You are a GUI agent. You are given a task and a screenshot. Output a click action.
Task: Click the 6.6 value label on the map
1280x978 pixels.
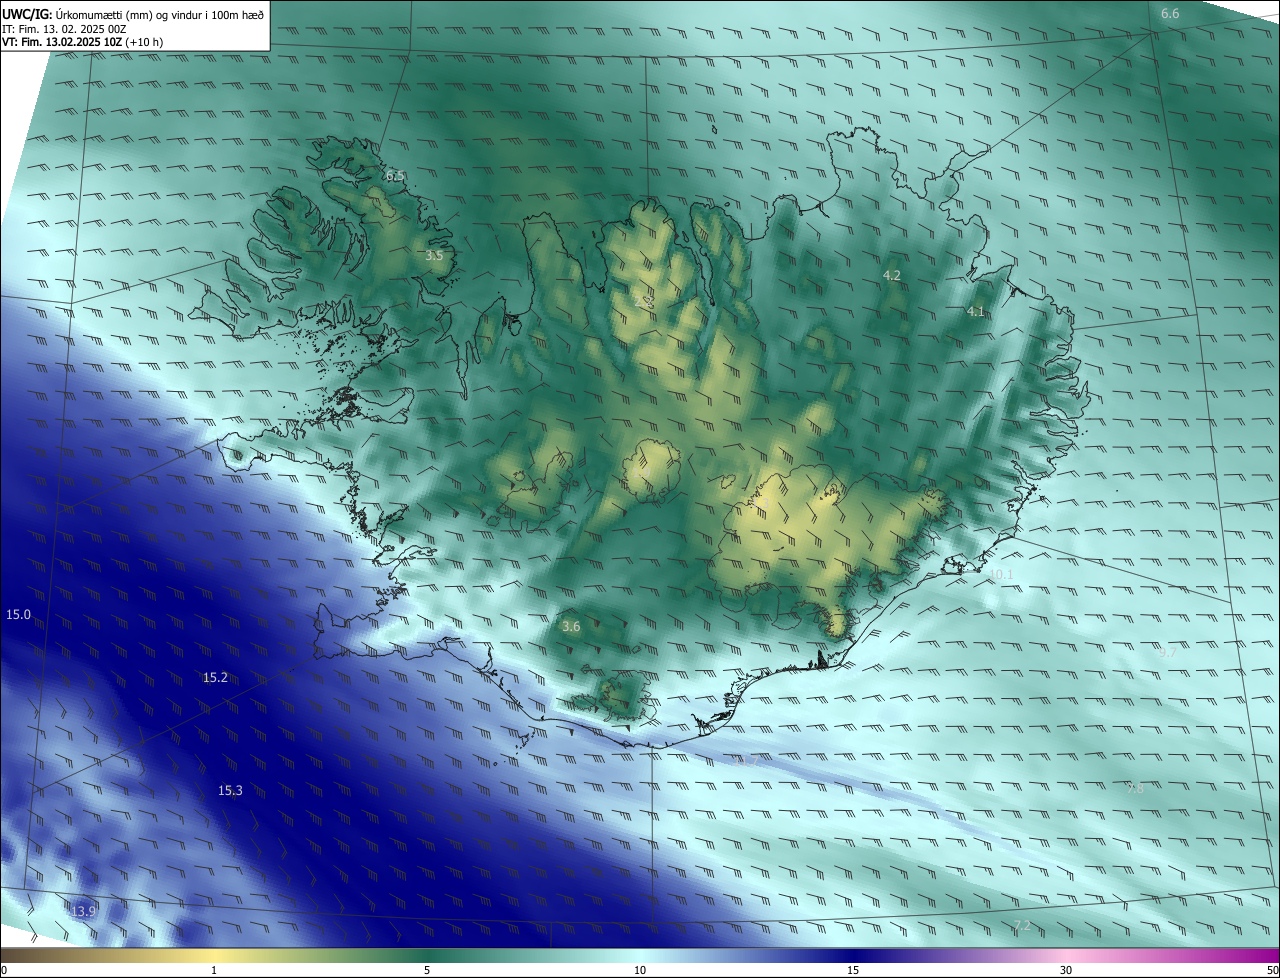click(x=1170, y=14)
